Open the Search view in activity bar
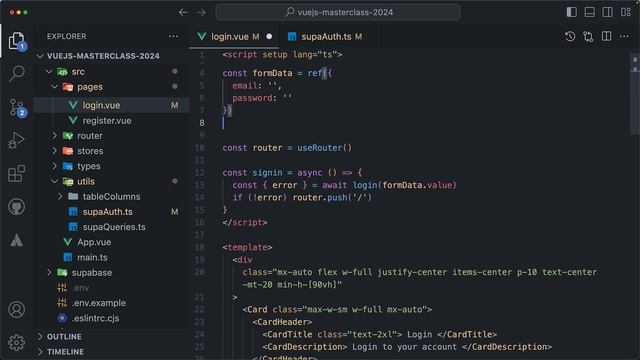 point(17,74)
